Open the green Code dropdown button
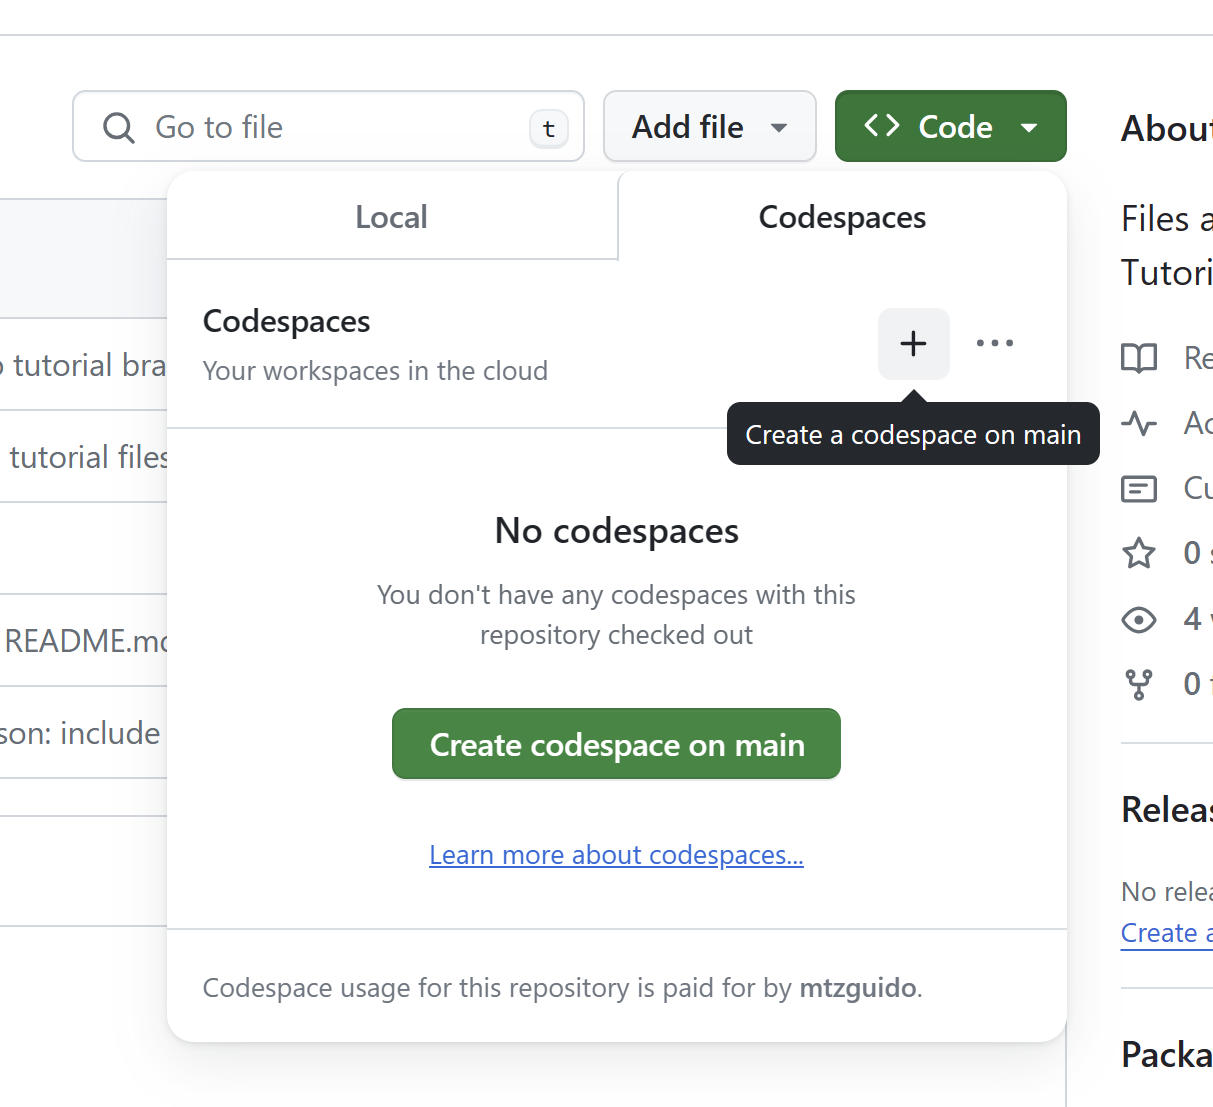 [x=950, y=127]
